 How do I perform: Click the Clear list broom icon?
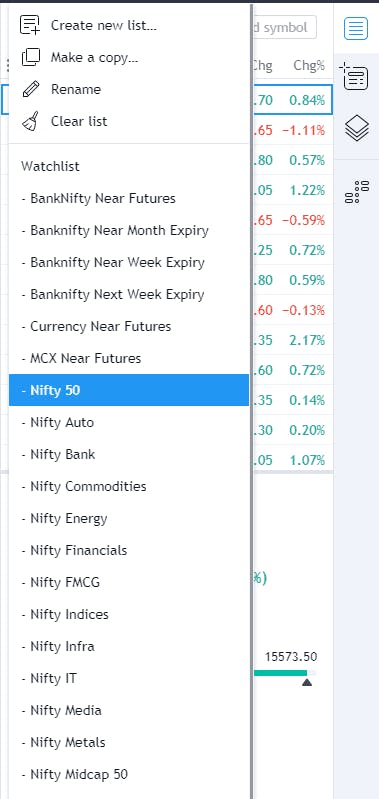click(31, 121)
